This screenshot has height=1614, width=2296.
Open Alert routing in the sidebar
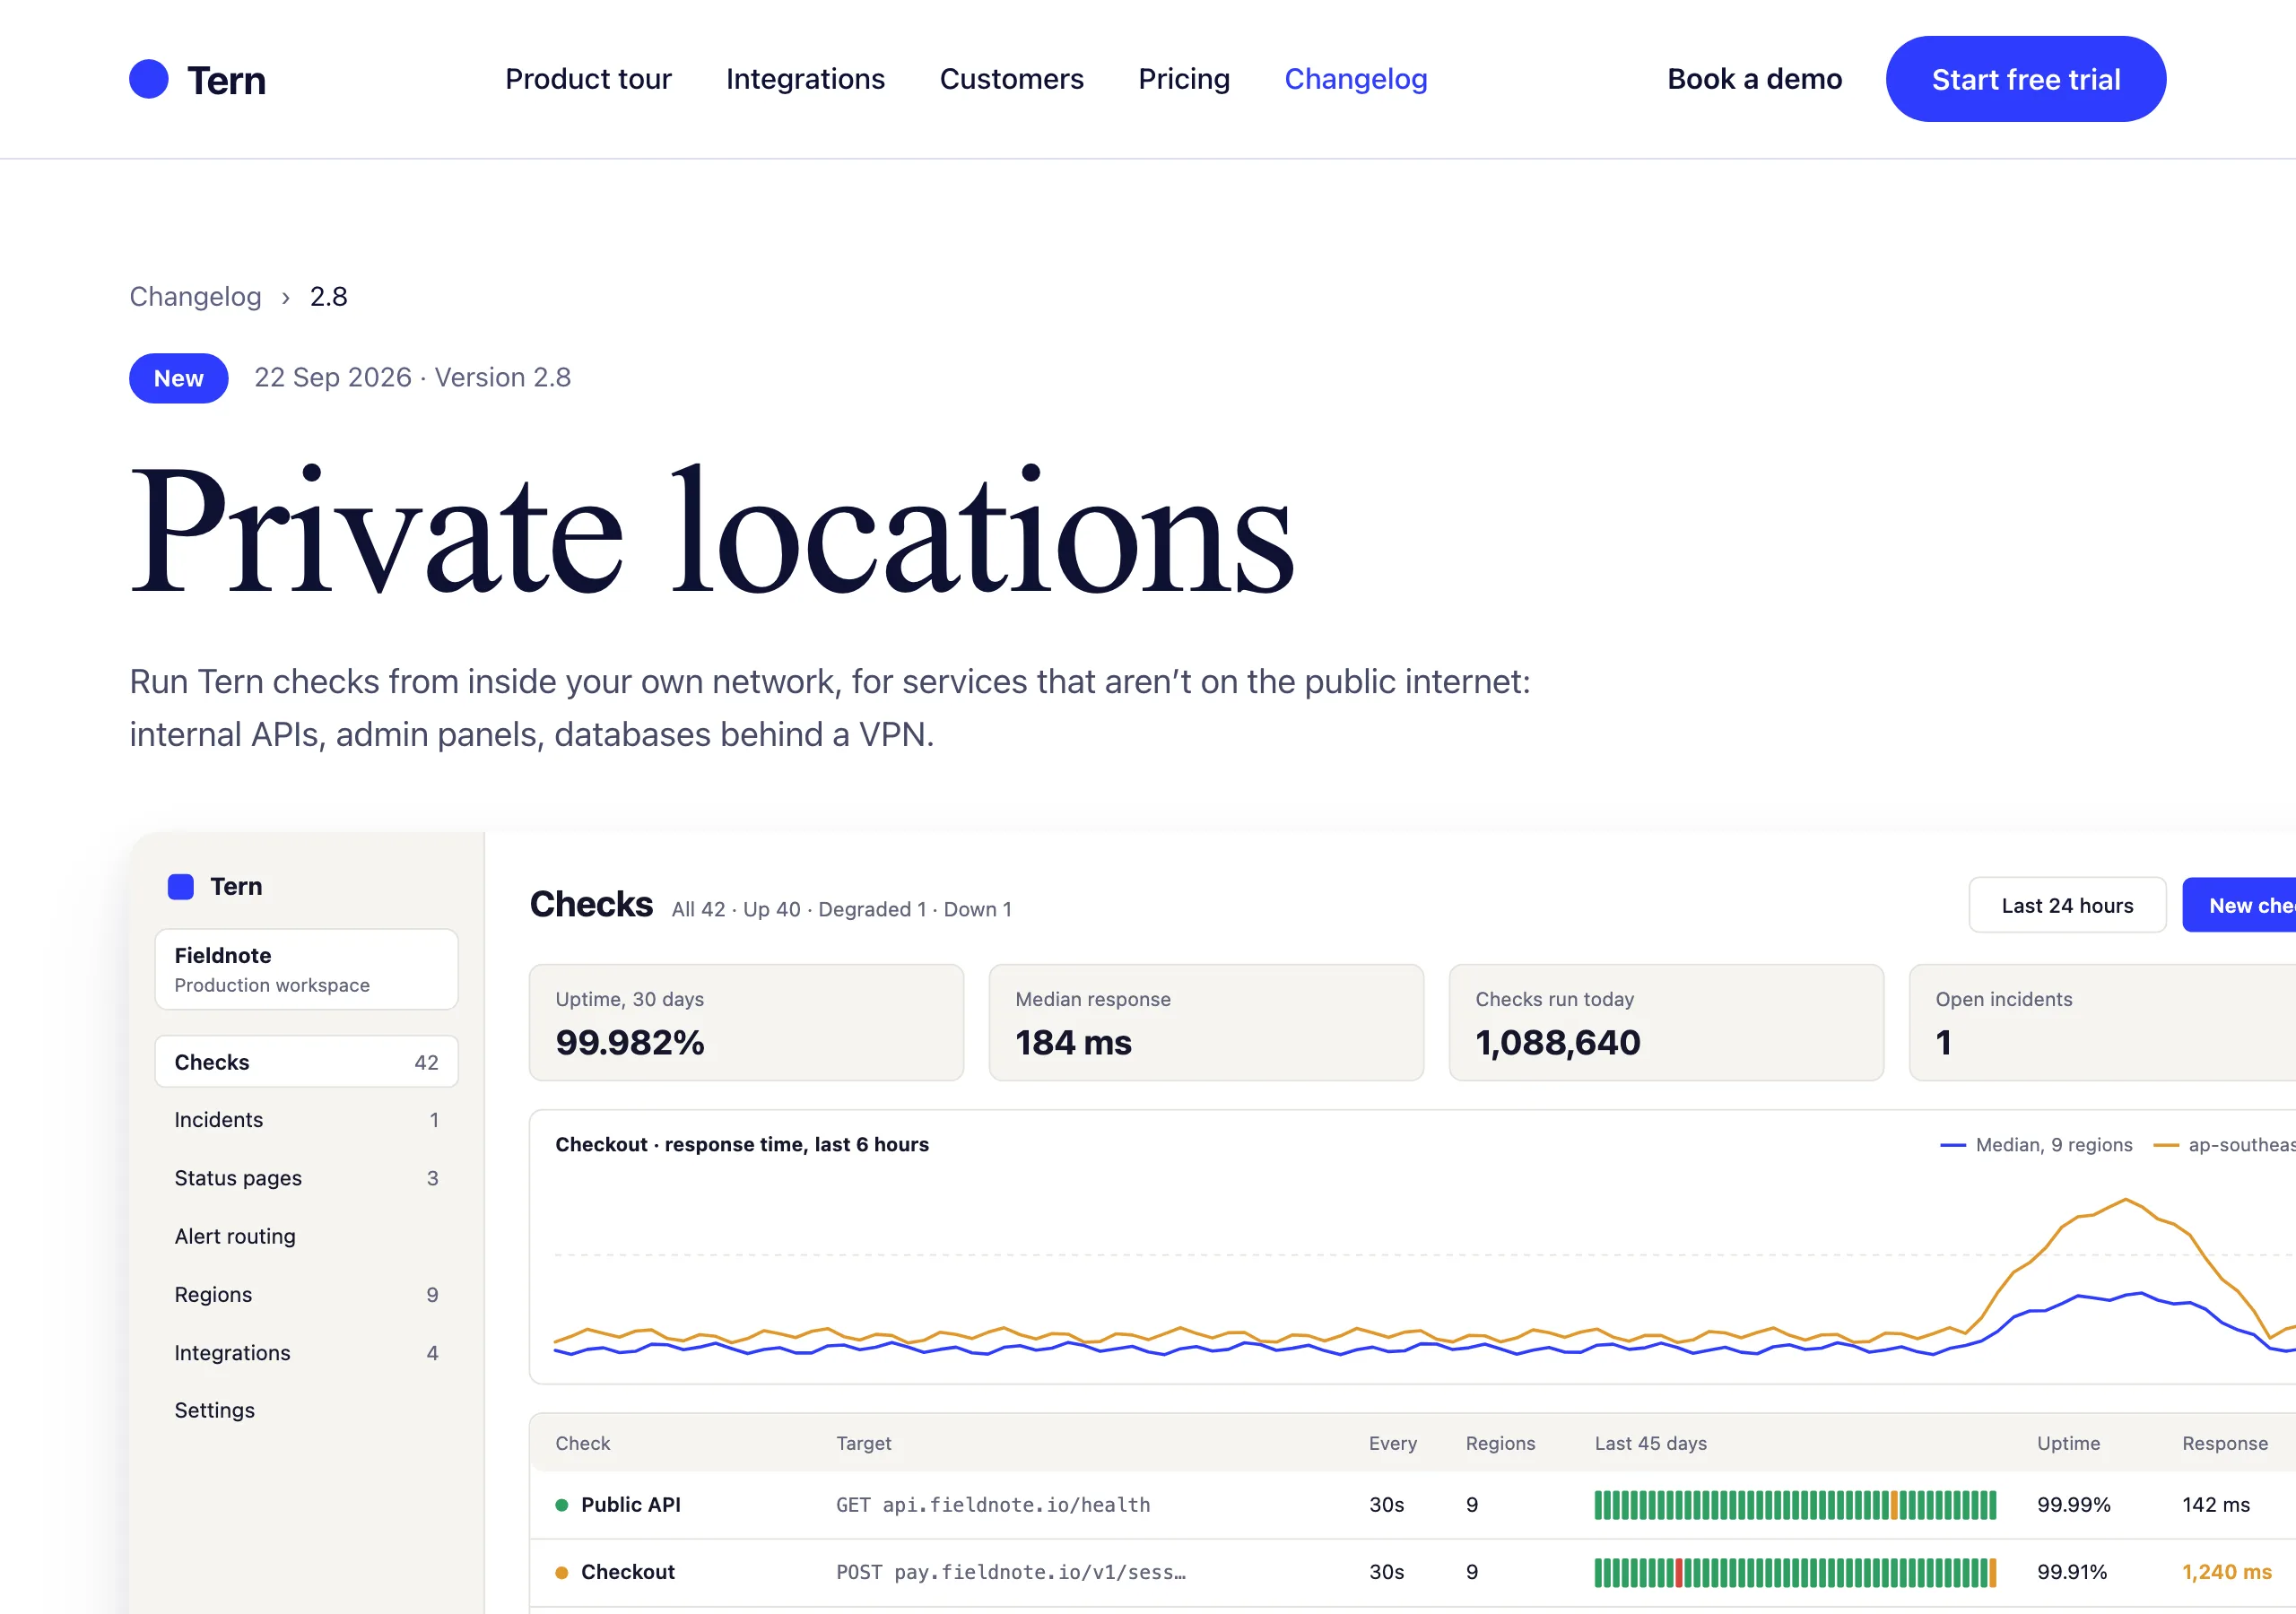[x=306, y=1236]
